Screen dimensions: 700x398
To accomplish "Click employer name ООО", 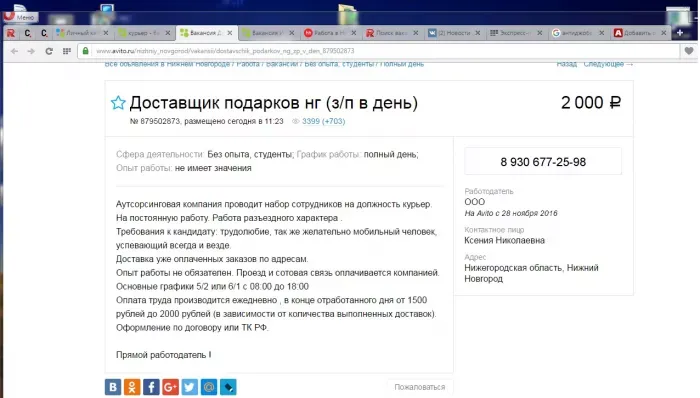I will [475, 202].
